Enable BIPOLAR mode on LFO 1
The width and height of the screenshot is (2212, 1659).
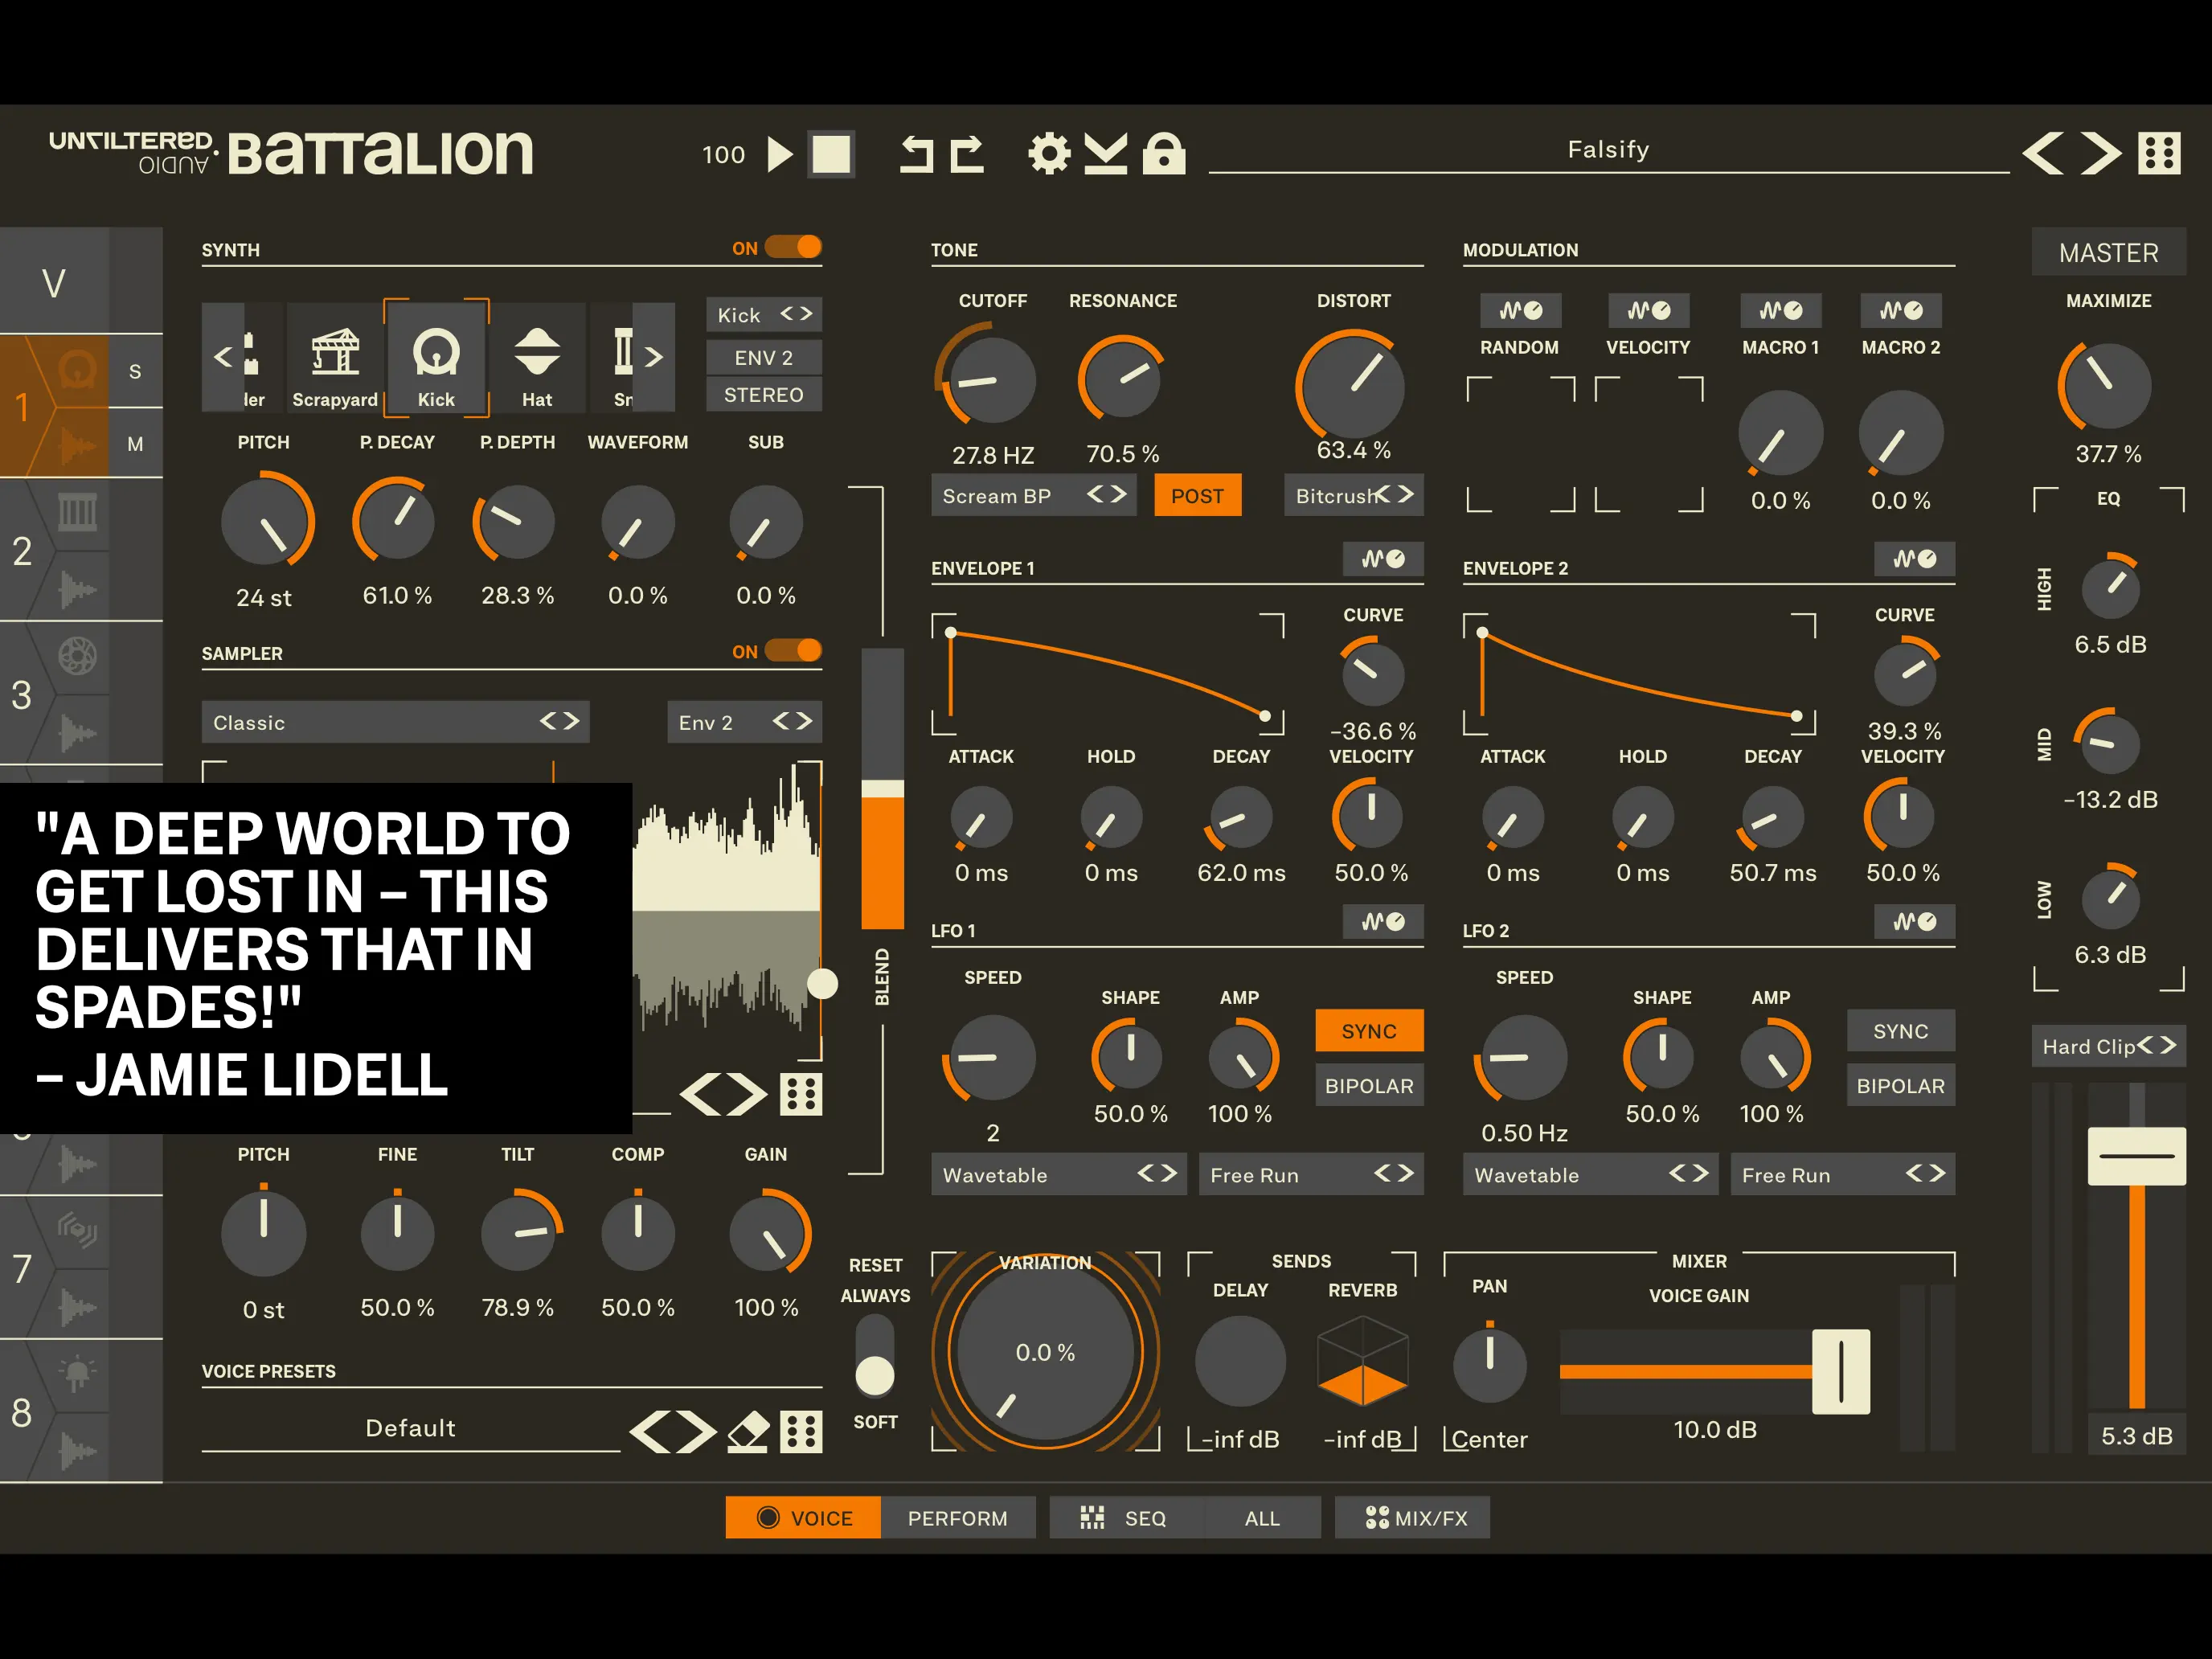1368,1085
